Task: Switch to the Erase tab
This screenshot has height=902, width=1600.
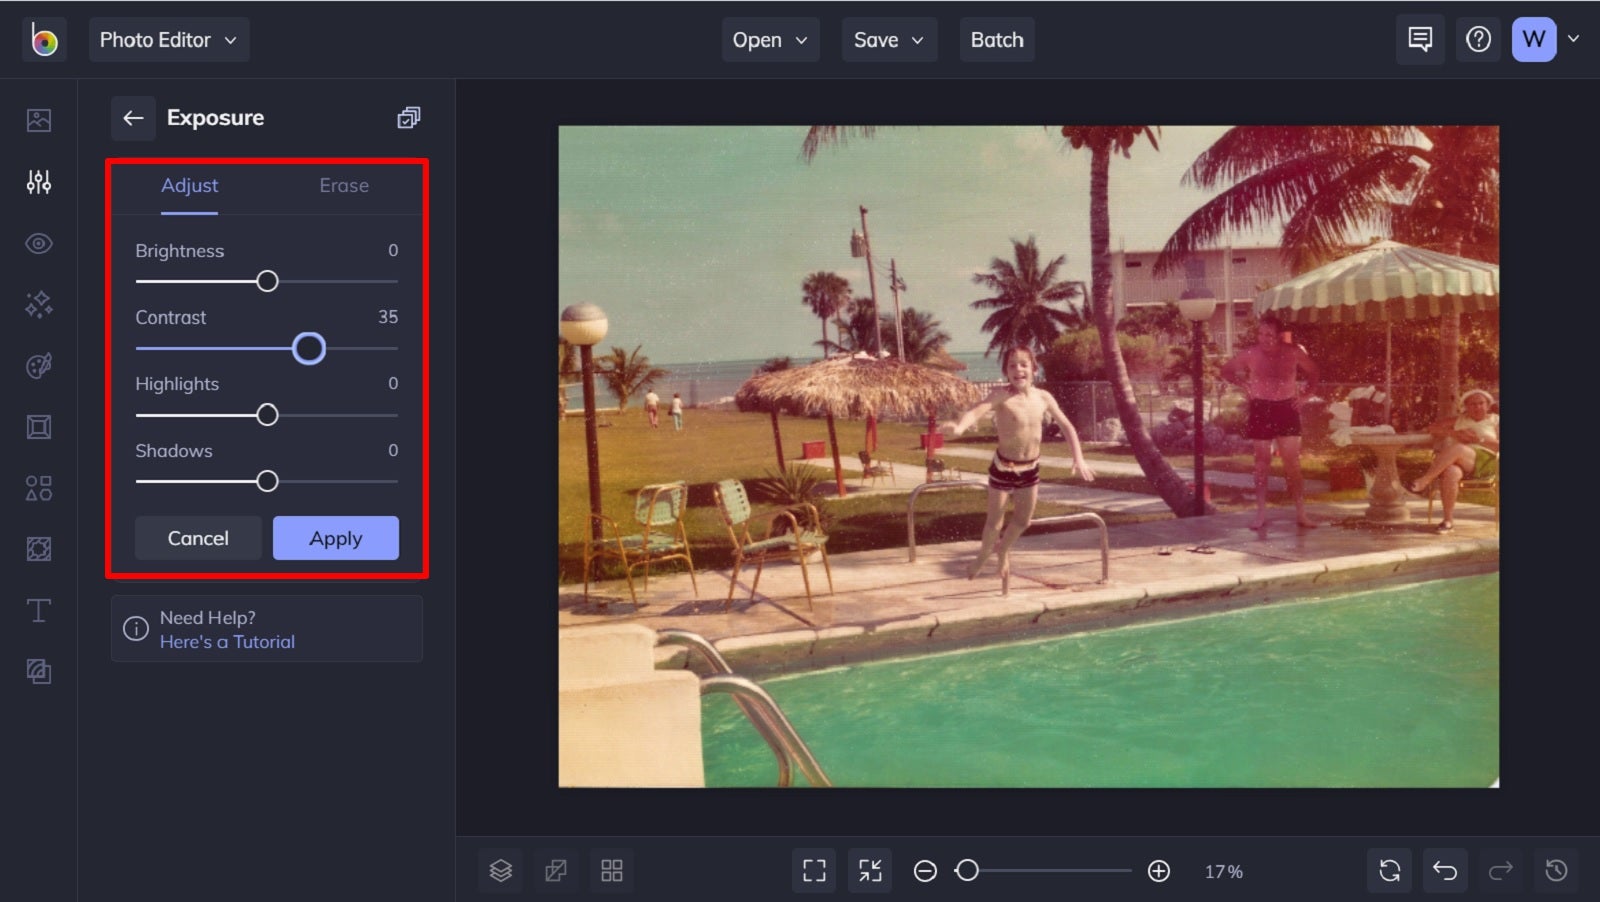Action: [344, 185]
